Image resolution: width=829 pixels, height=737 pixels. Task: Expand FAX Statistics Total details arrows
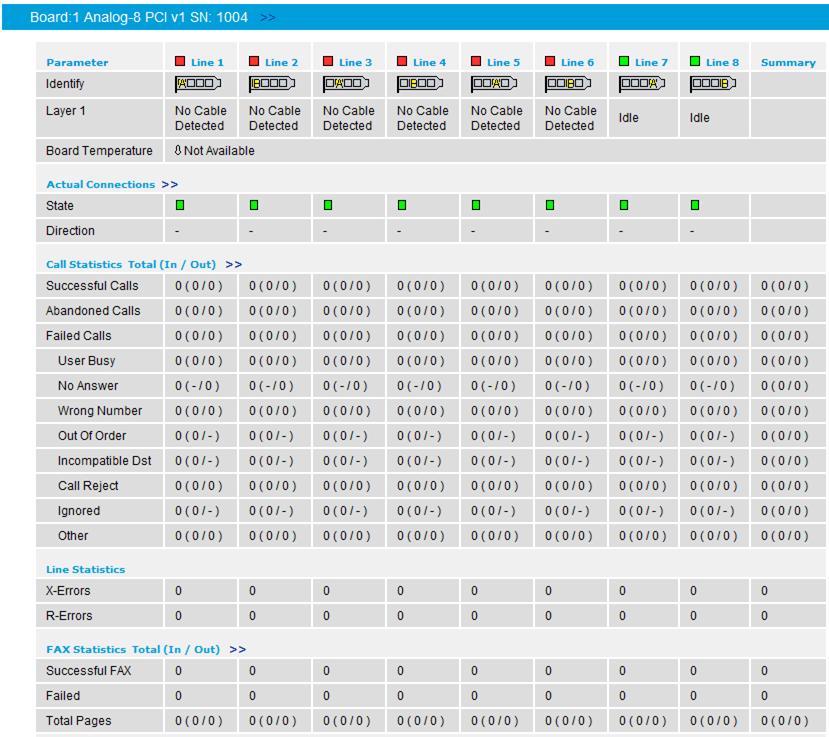(237, 649)
